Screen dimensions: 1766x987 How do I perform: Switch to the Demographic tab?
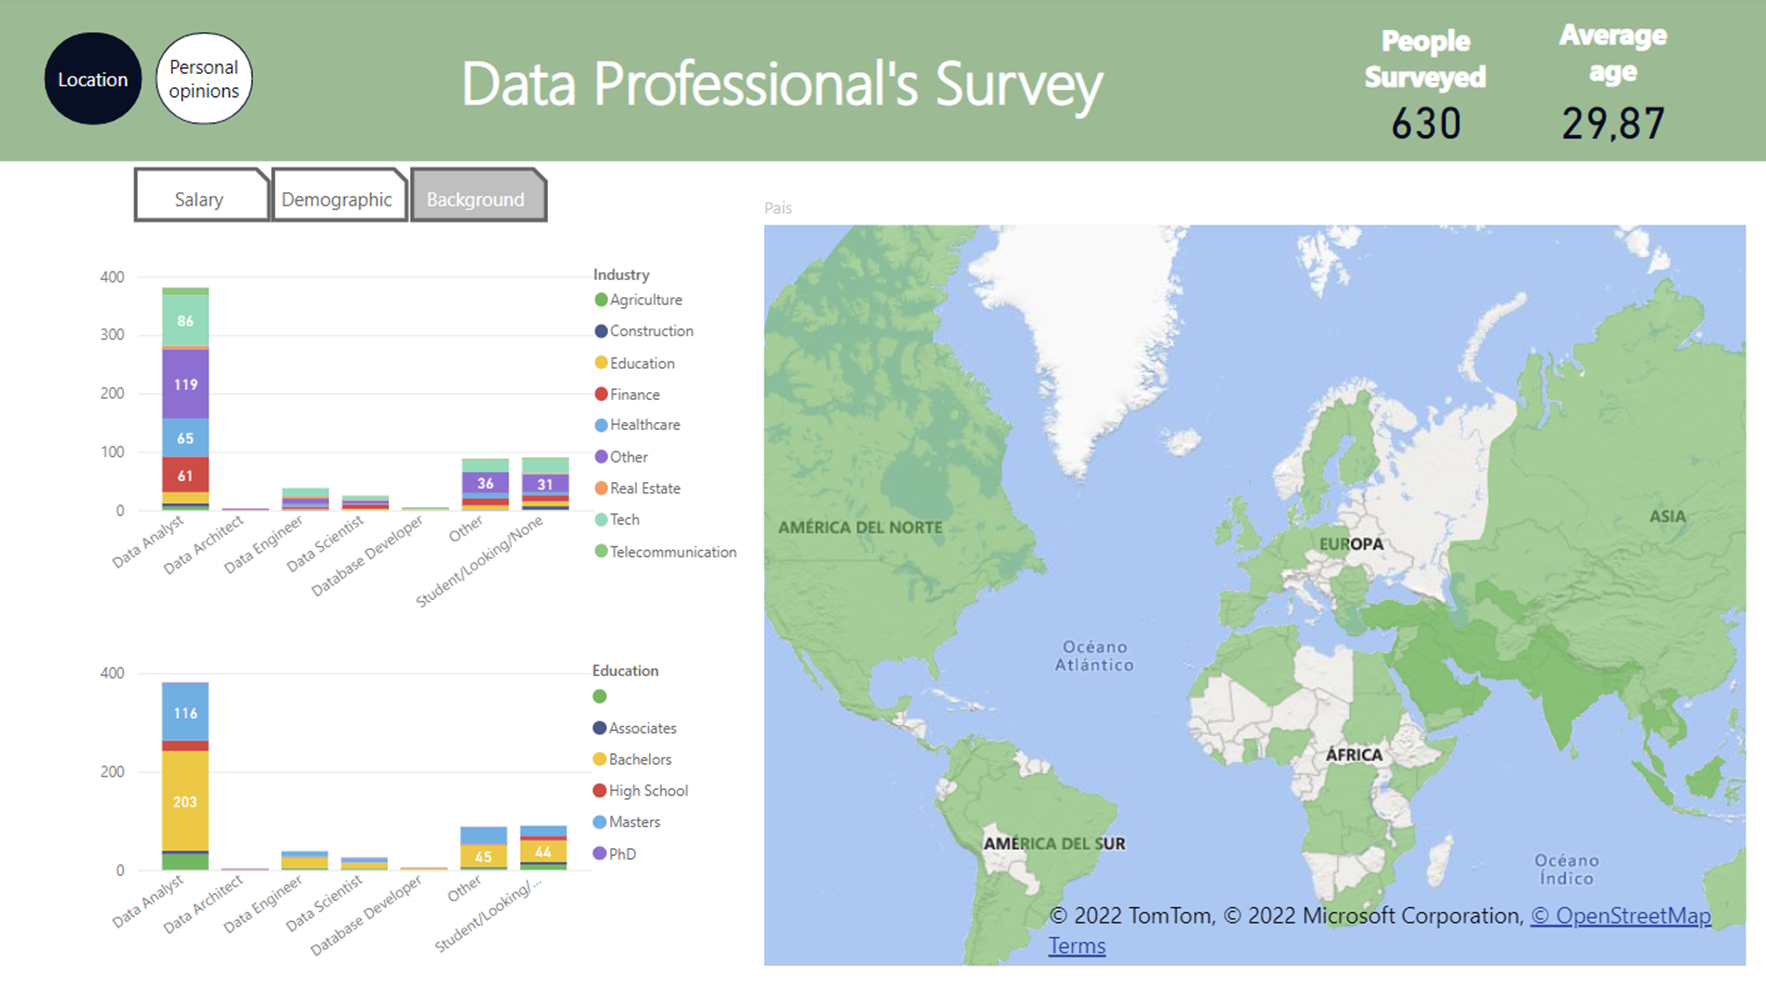(x=338, y=197)
